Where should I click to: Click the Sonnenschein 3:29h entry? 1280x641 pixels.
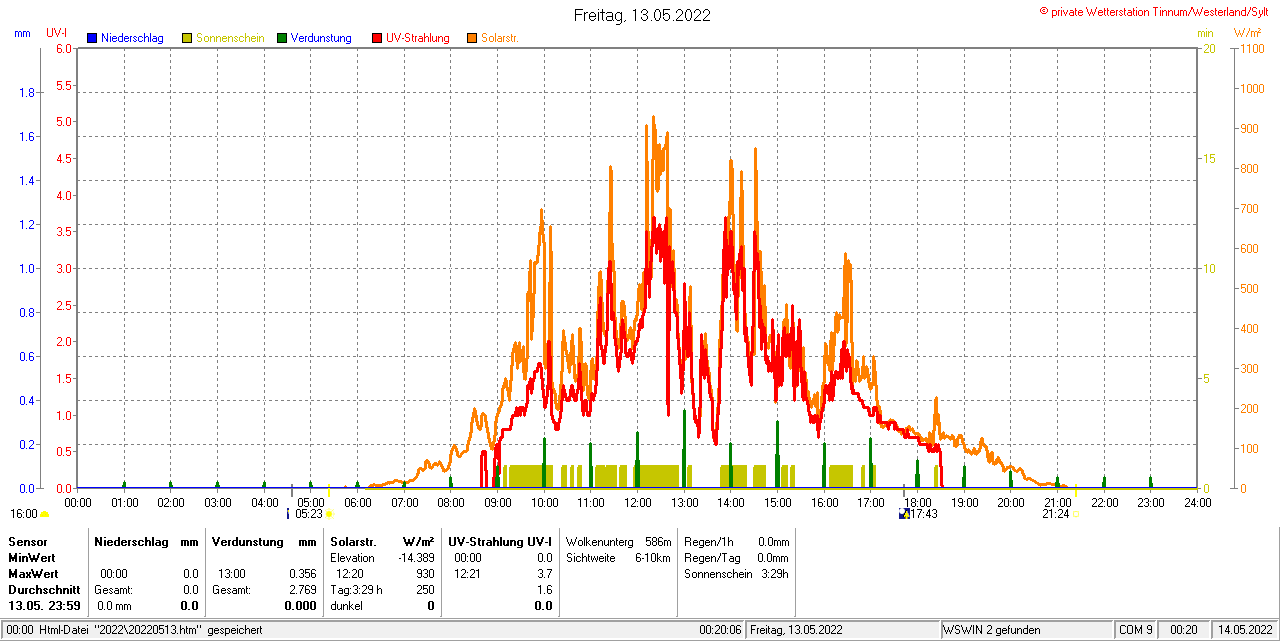click(x=736, y=573)
